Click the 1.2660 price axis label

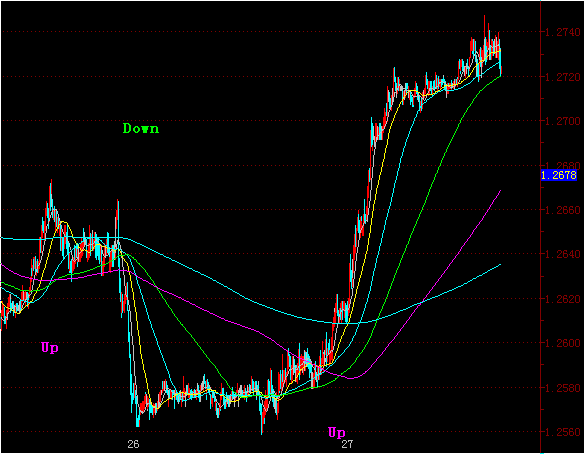(x=563, y=210)
